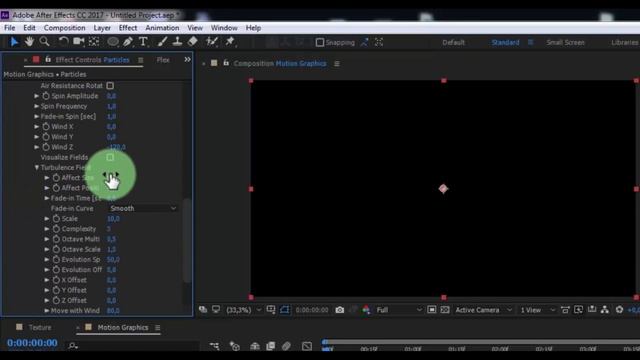
Task: Open the Composition Flowchart icon
Action: pos(605,310)
